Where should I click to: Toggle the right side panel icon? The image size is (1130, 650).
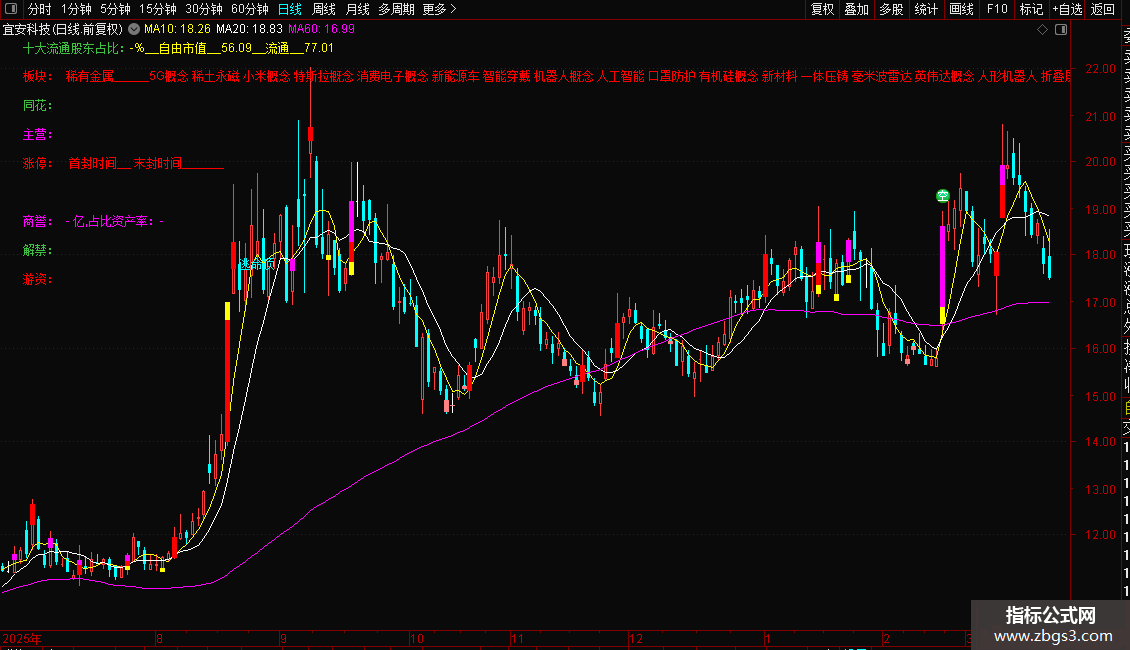1061,29
